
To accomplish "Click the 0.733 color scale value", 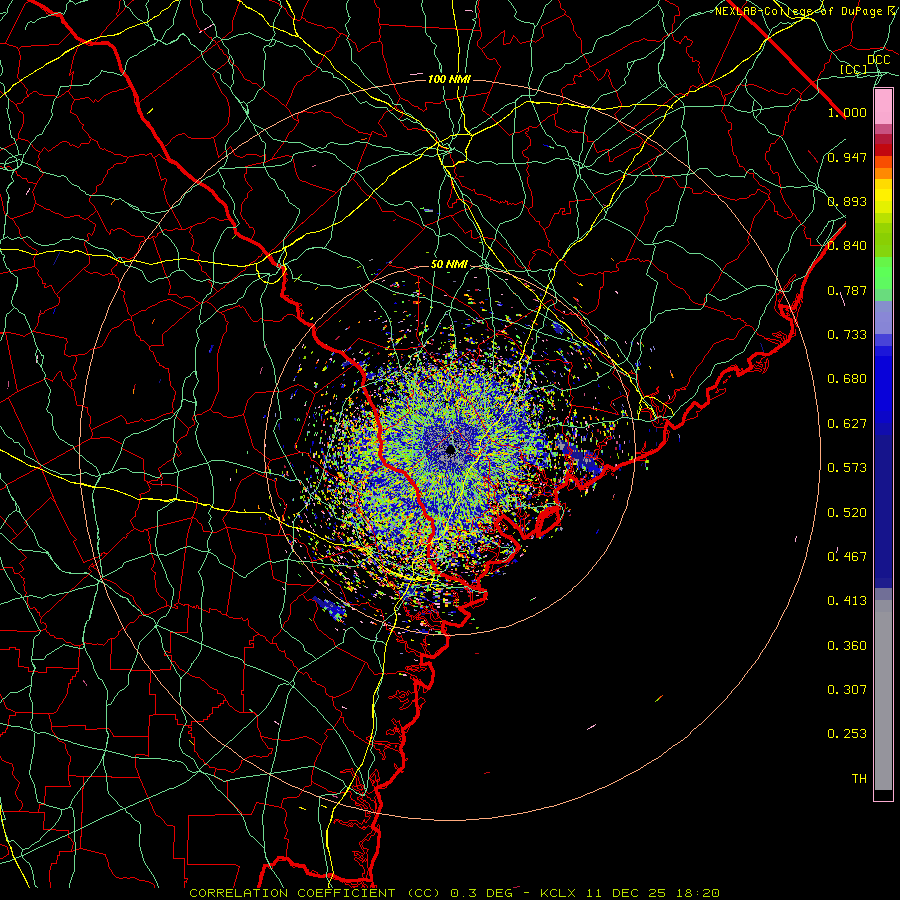I will [847, 335].
